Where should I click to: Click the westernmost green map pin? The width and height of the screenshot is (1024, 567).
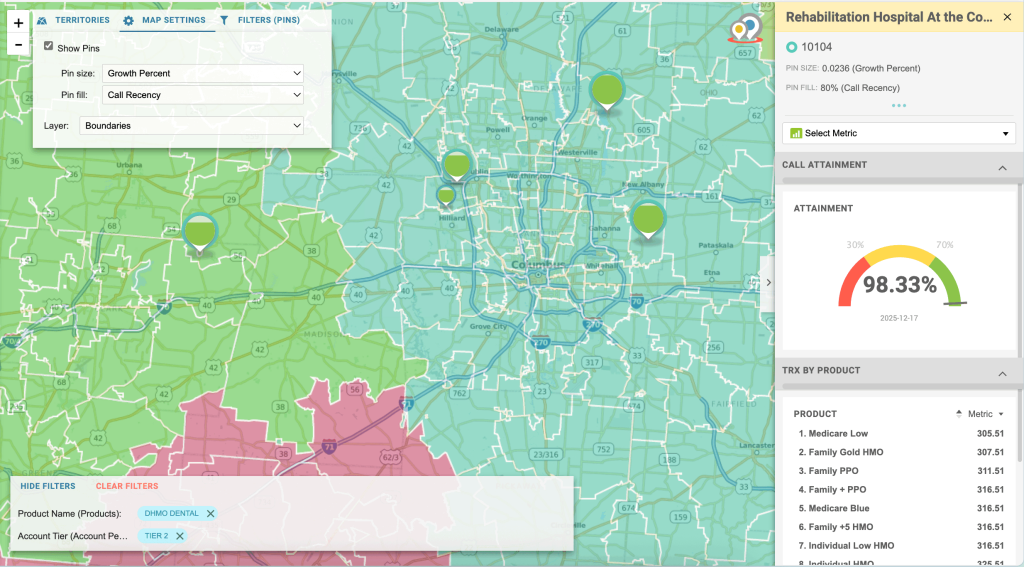pos(200,231)
